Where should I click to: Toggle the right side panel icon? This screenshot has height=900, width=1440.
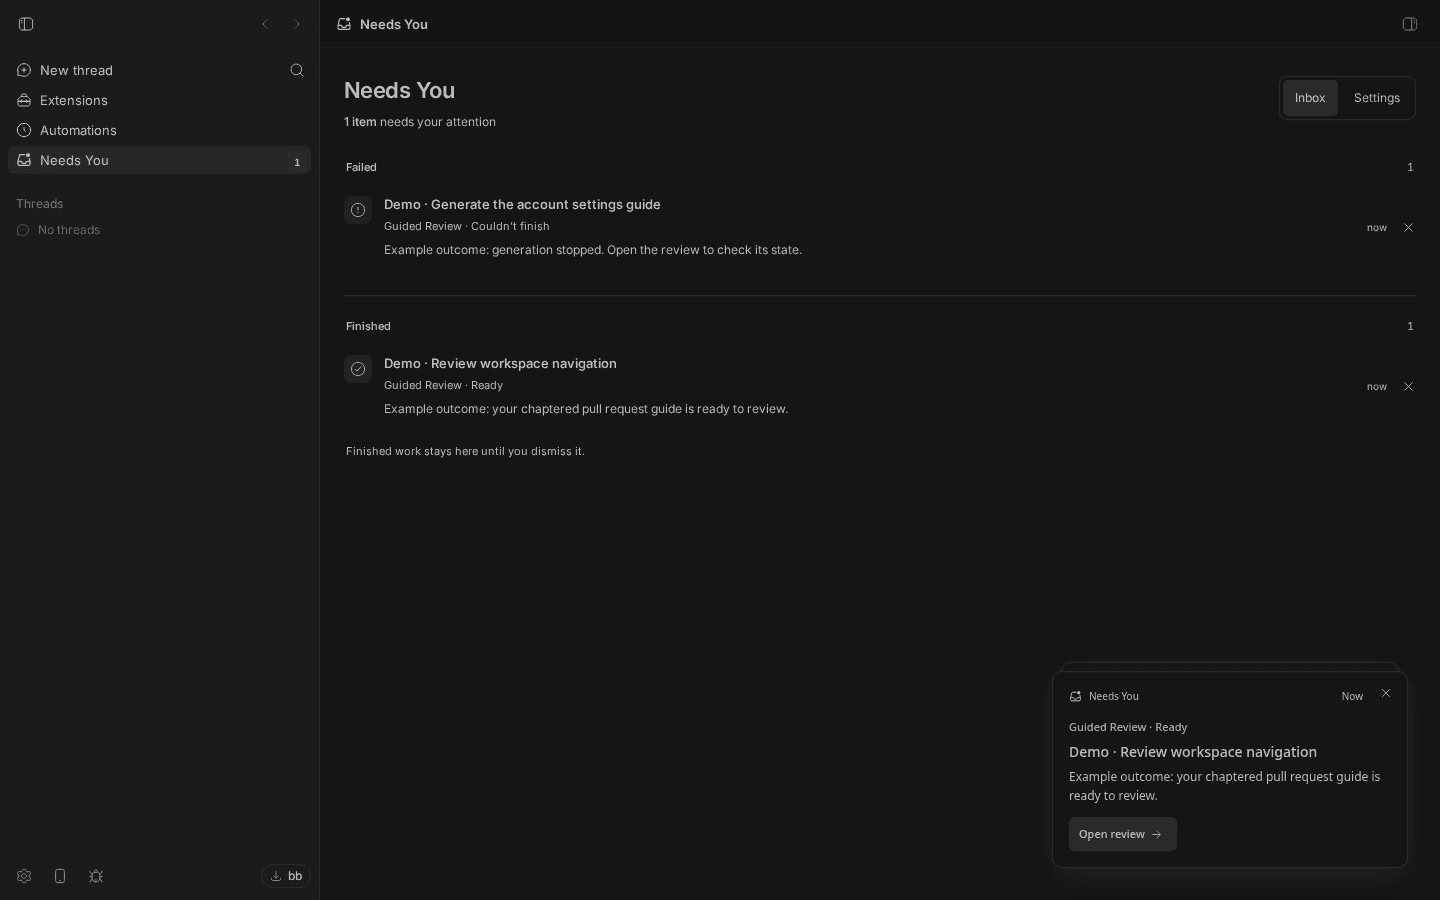click(x=1410, y=24)
